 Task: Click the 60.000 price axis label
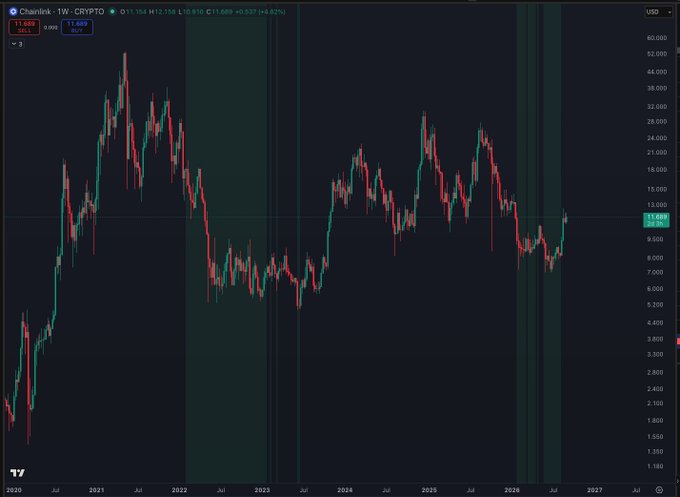[657, 38]
